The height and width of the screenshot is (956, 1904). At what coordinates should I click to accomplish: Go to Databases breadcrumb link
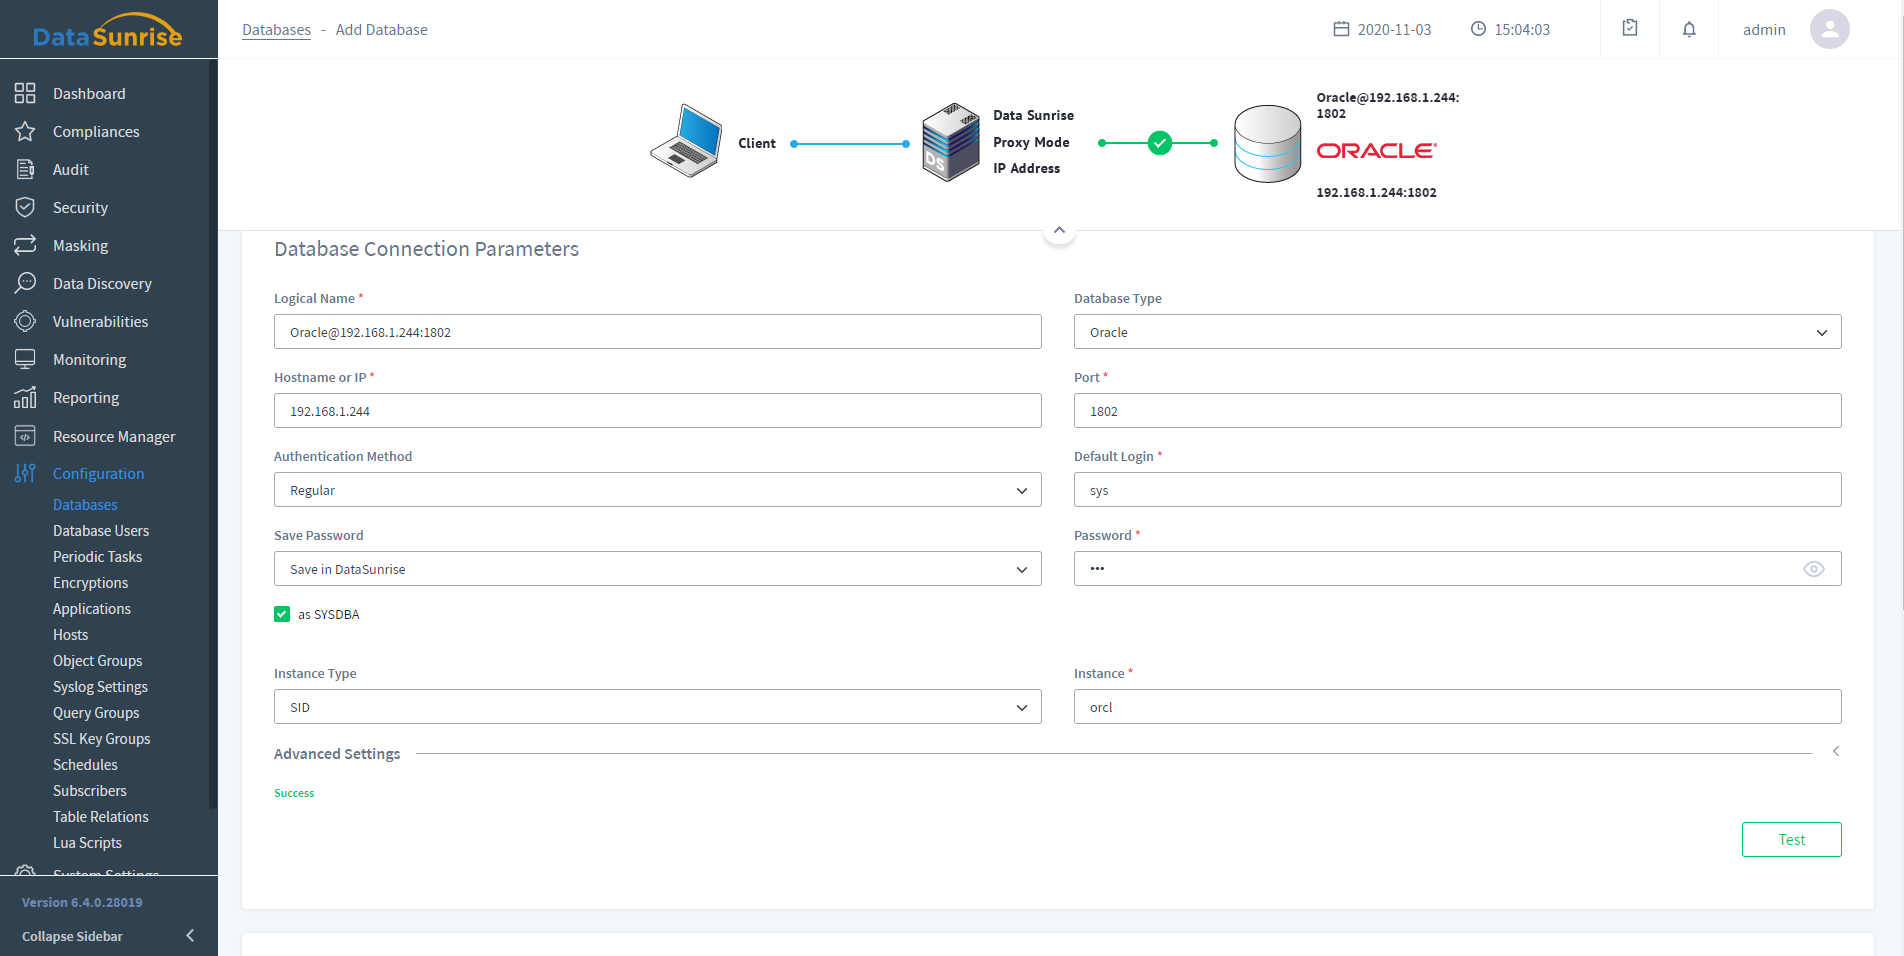(276, 30)
